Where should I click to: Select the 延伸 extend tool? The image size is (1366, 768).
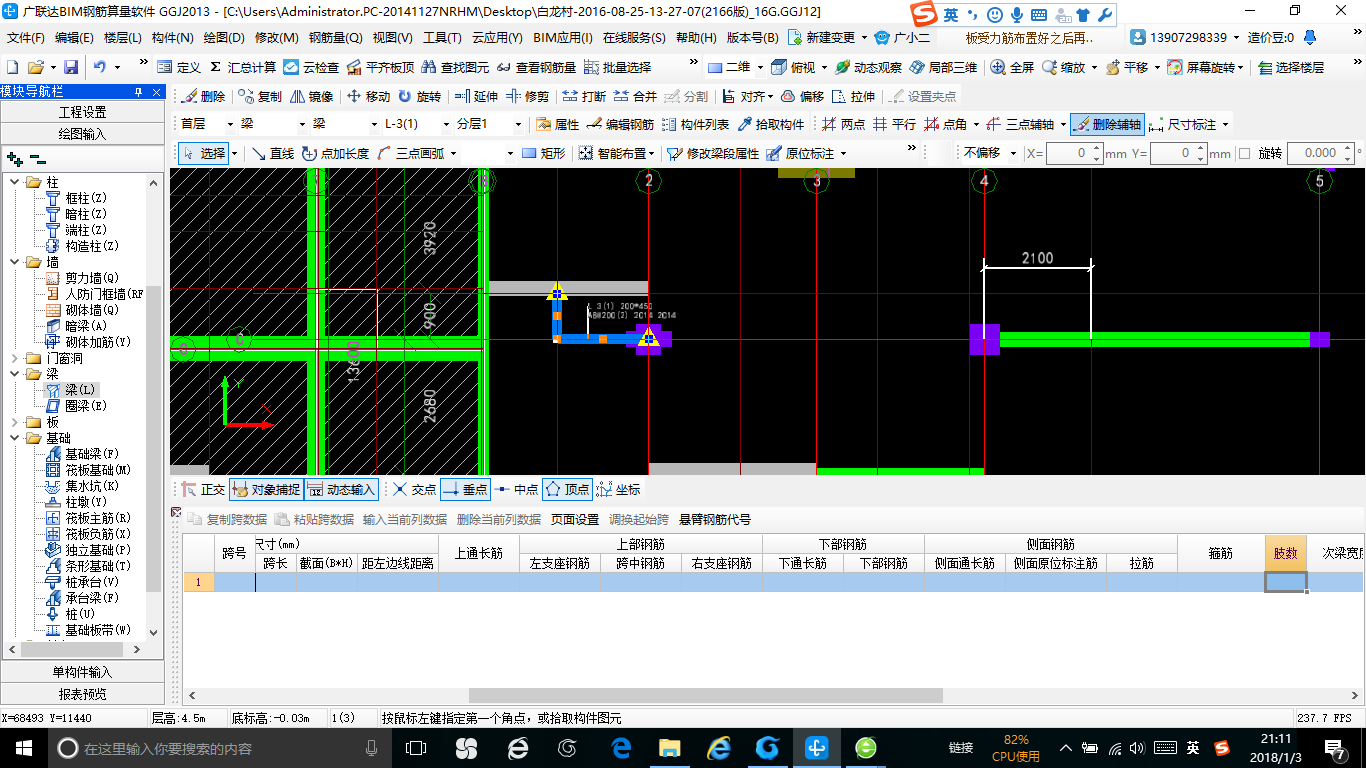pyautogui.click(x=476, y=96)
